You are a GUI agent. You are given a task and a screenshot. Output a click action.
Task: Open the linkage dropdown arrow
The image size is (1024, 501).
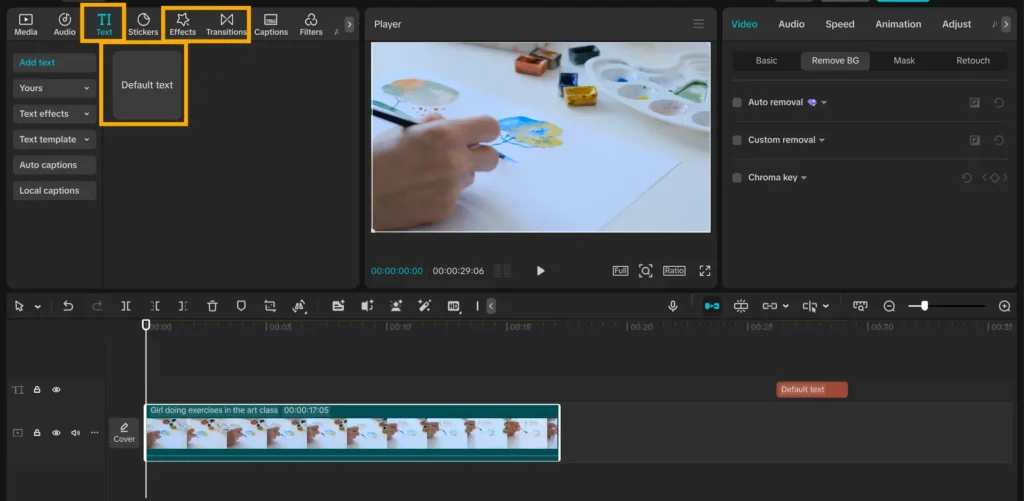point(785,306)
